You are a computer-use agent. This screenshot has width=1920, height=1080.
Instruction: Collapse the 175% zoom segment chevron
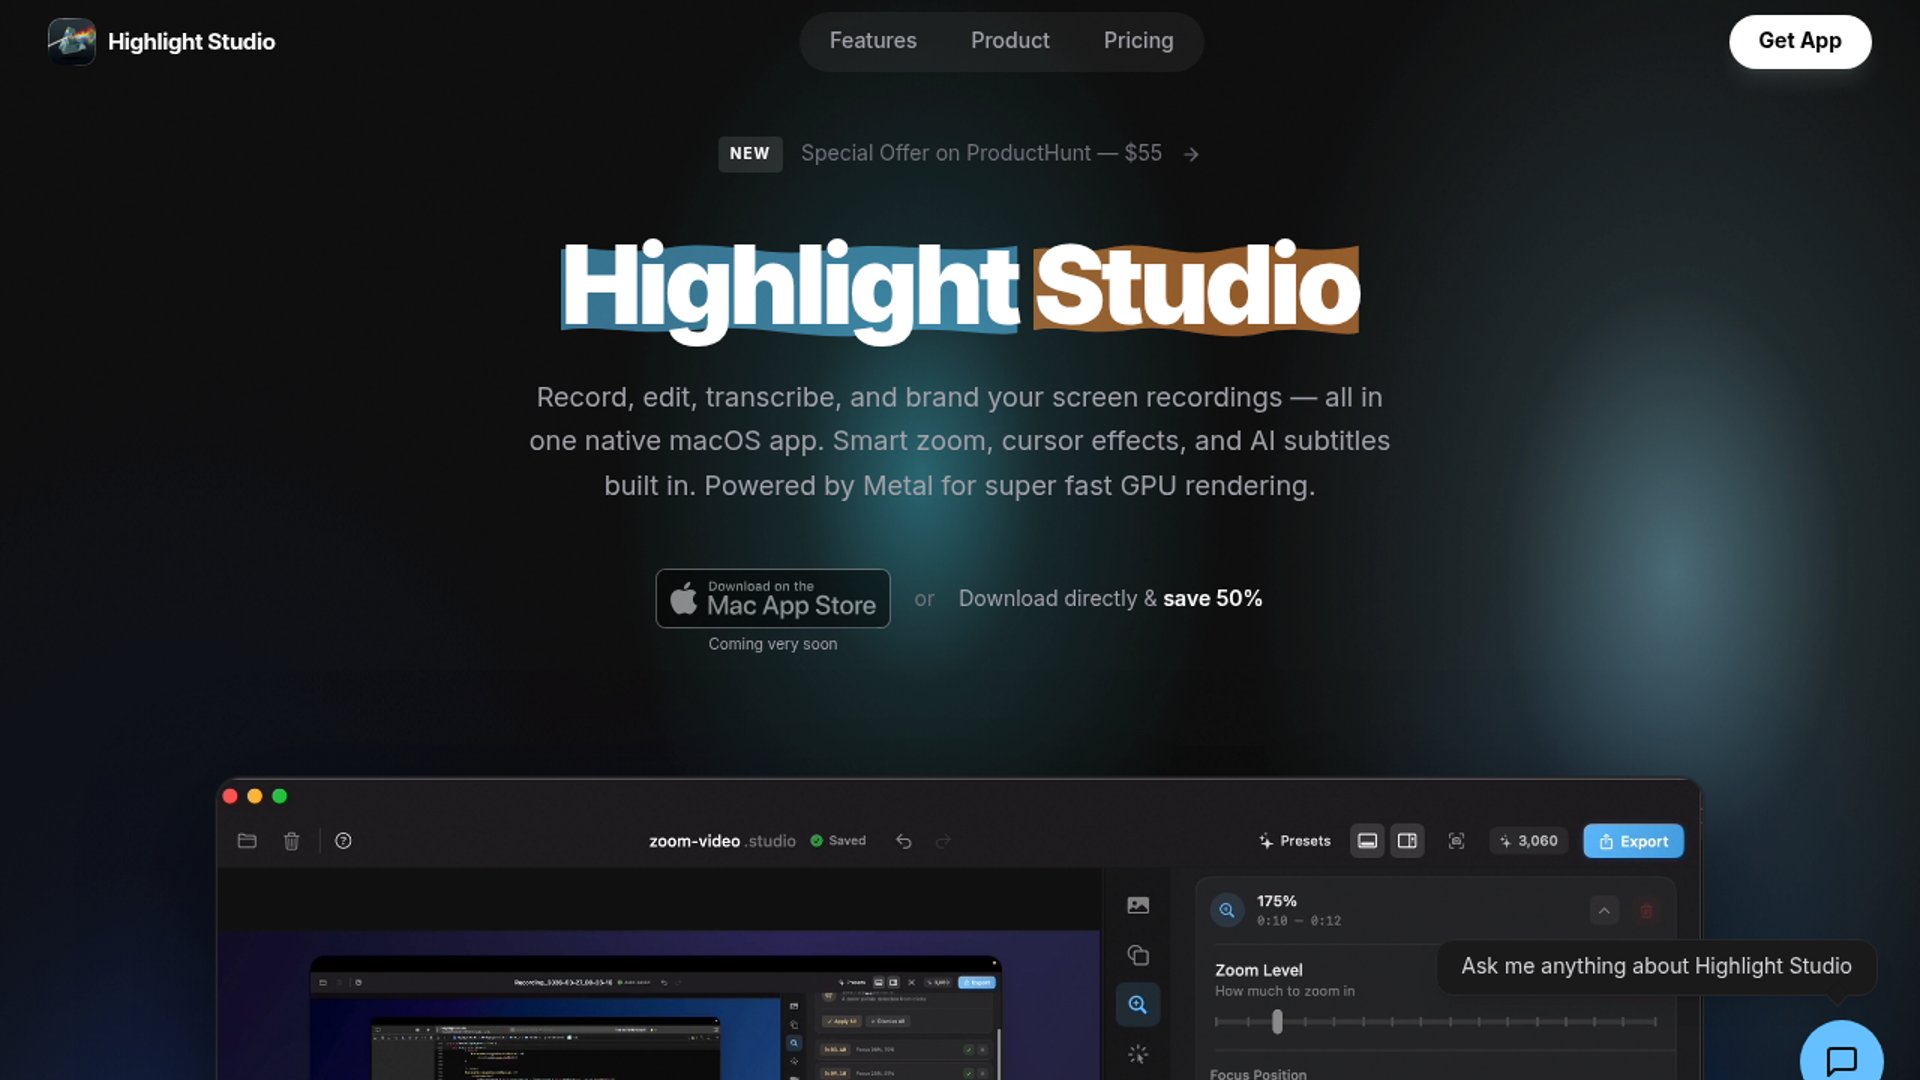(1604, 910)
